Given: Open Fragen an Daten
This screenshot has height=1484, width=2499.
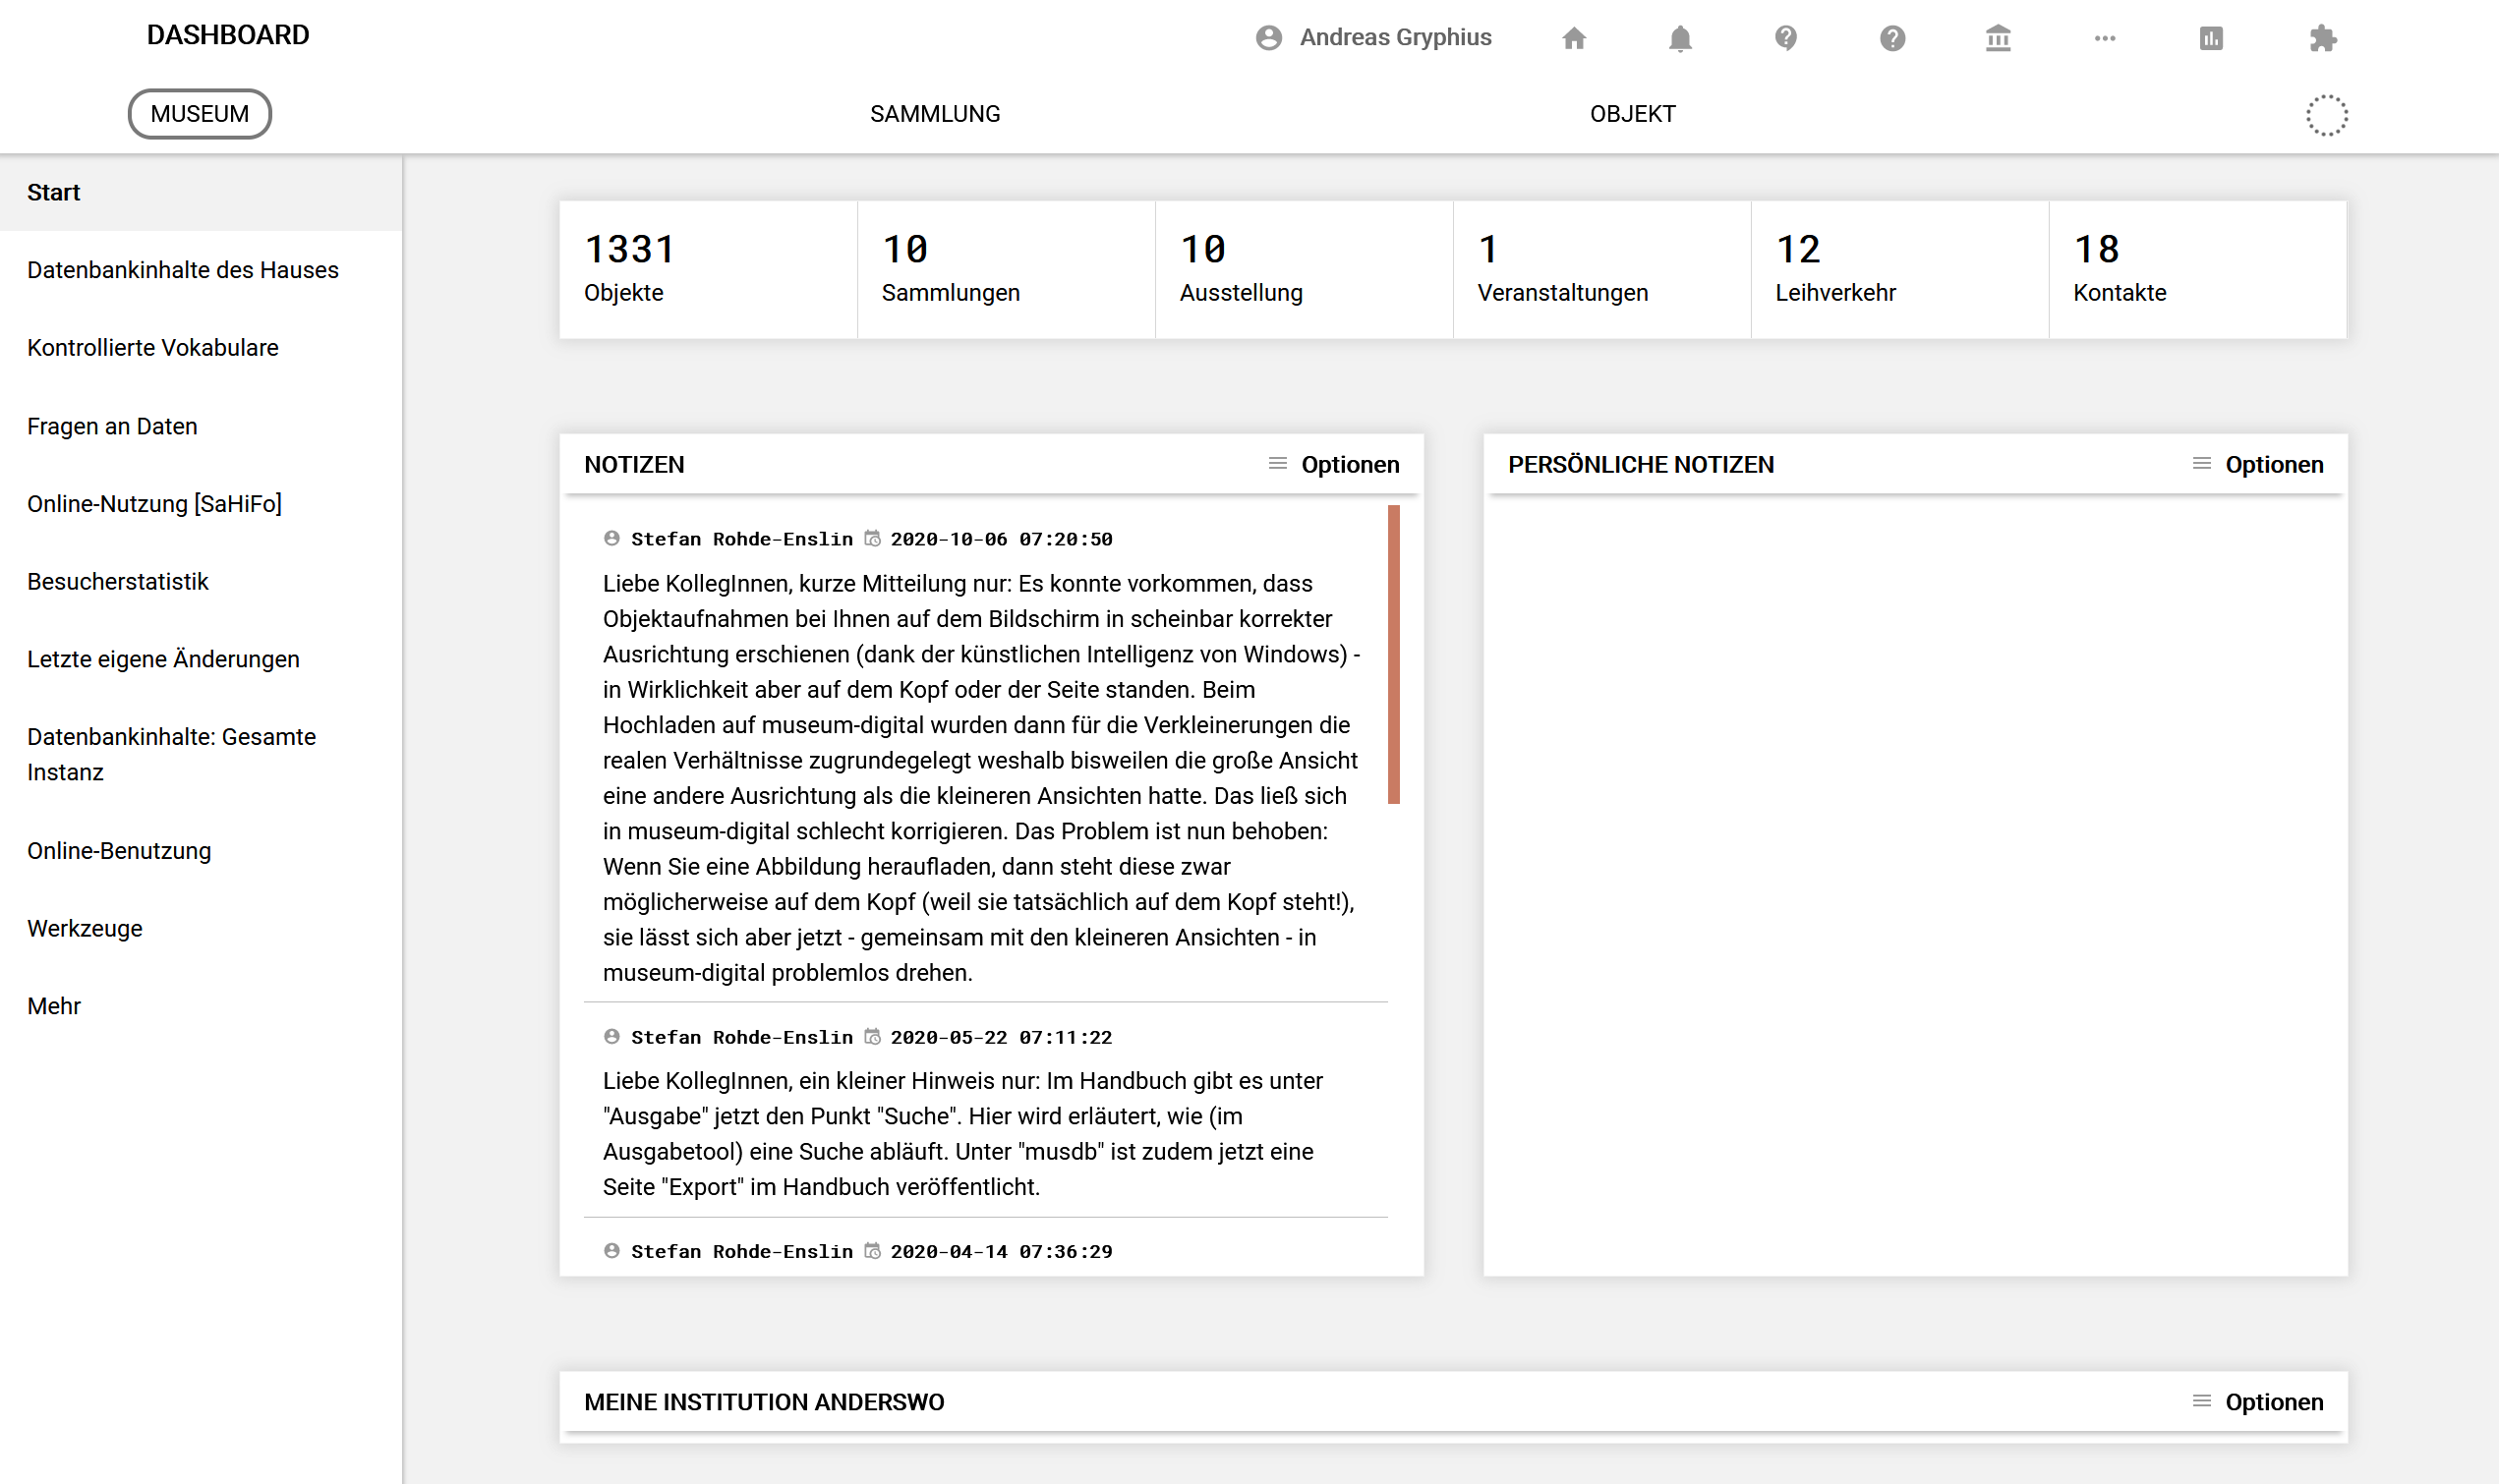Looking at the screenshot, I should point(201,426).
